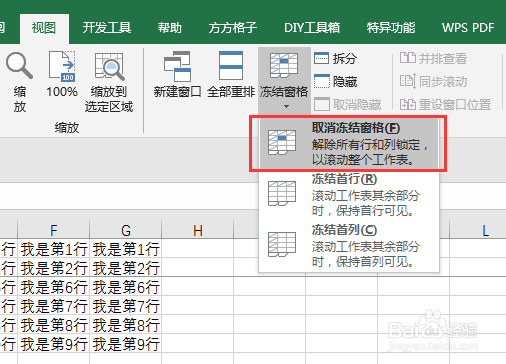The width and height of the screenshot is (506, 364).
Task: Click cell F with 我是第7行
Action: [53, 306]
